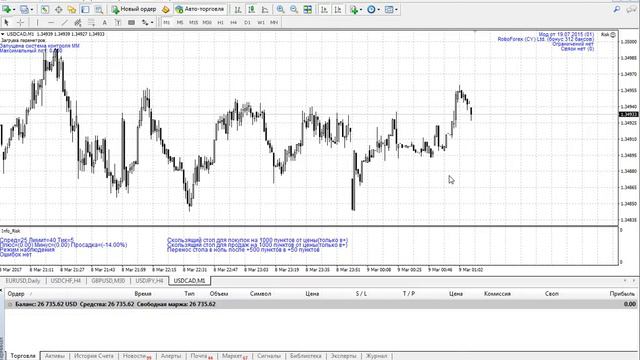
Task: Open the GBPUSD,M30 chart tab
Action: tap(108, 281)
